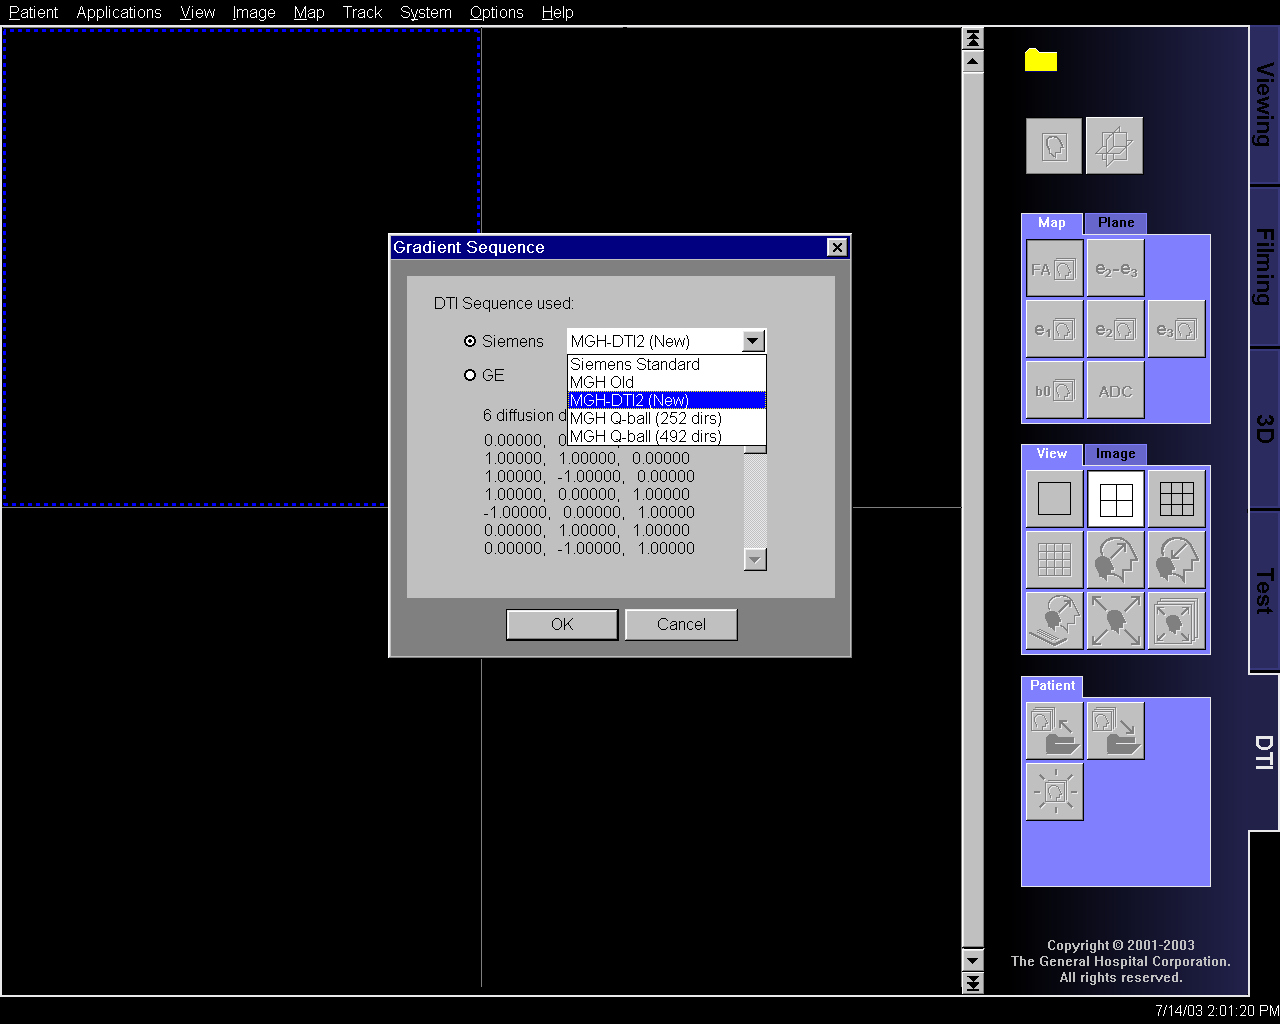The image size is (1280, 1024).
Task: Open the View menu in menu bar
Action: click(198, 12)
